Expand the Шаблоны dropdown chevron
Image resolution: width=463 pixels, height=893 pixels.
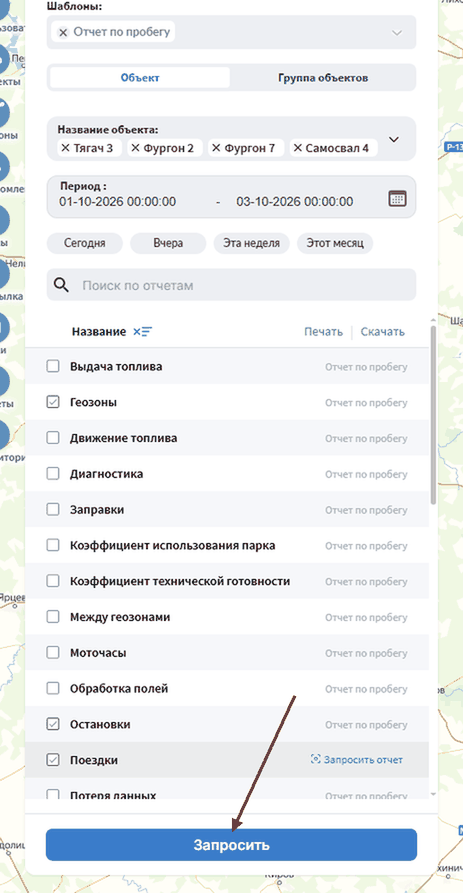[397, 32]
